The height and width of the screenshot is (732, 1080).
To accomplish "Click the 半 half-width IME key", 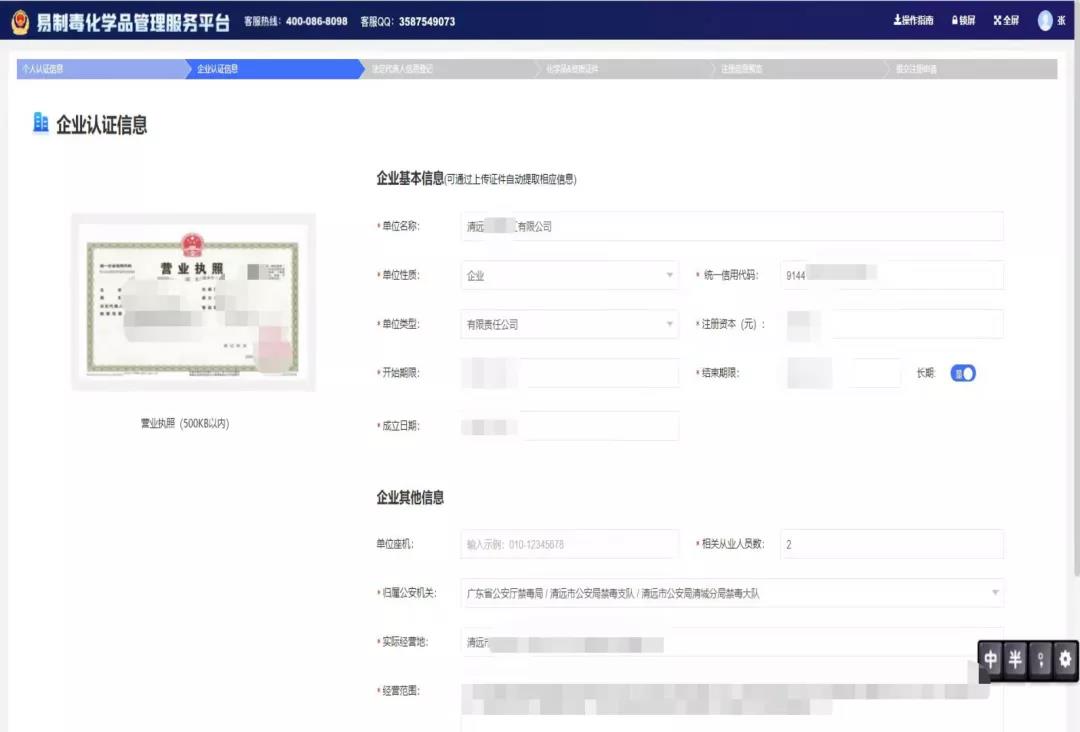I will tap(1016, 660).
